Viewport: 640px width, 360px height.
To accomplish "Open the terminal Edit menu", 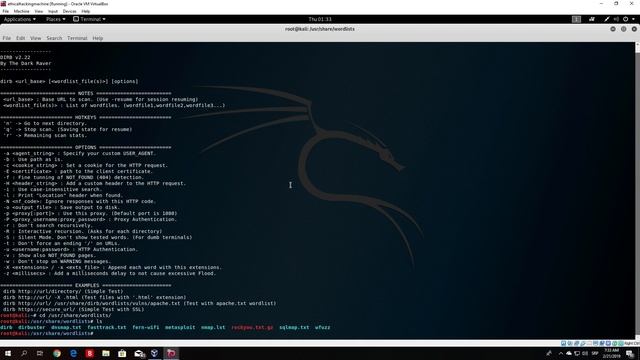I will [x=20, y=38].
